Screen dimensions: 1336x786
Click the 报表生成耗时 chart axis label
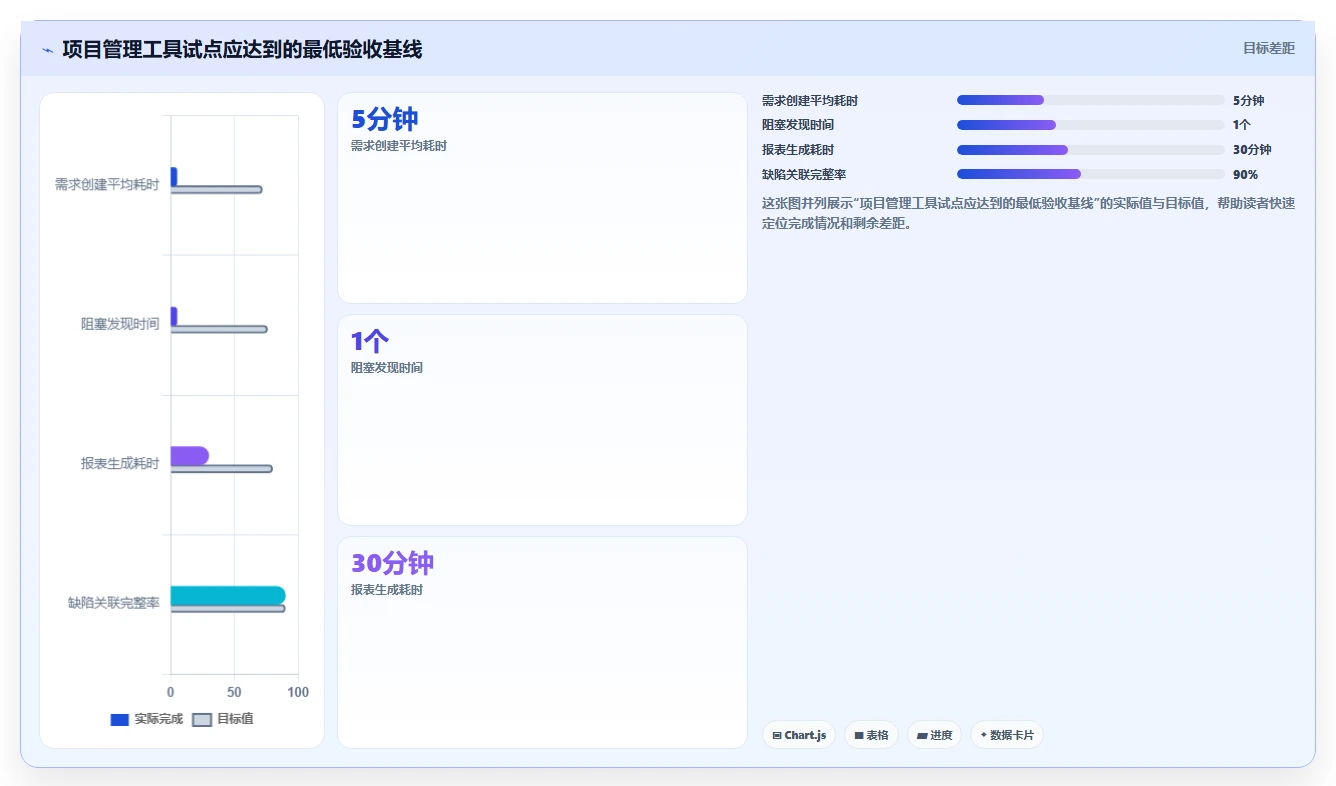[x=120, y=464]
